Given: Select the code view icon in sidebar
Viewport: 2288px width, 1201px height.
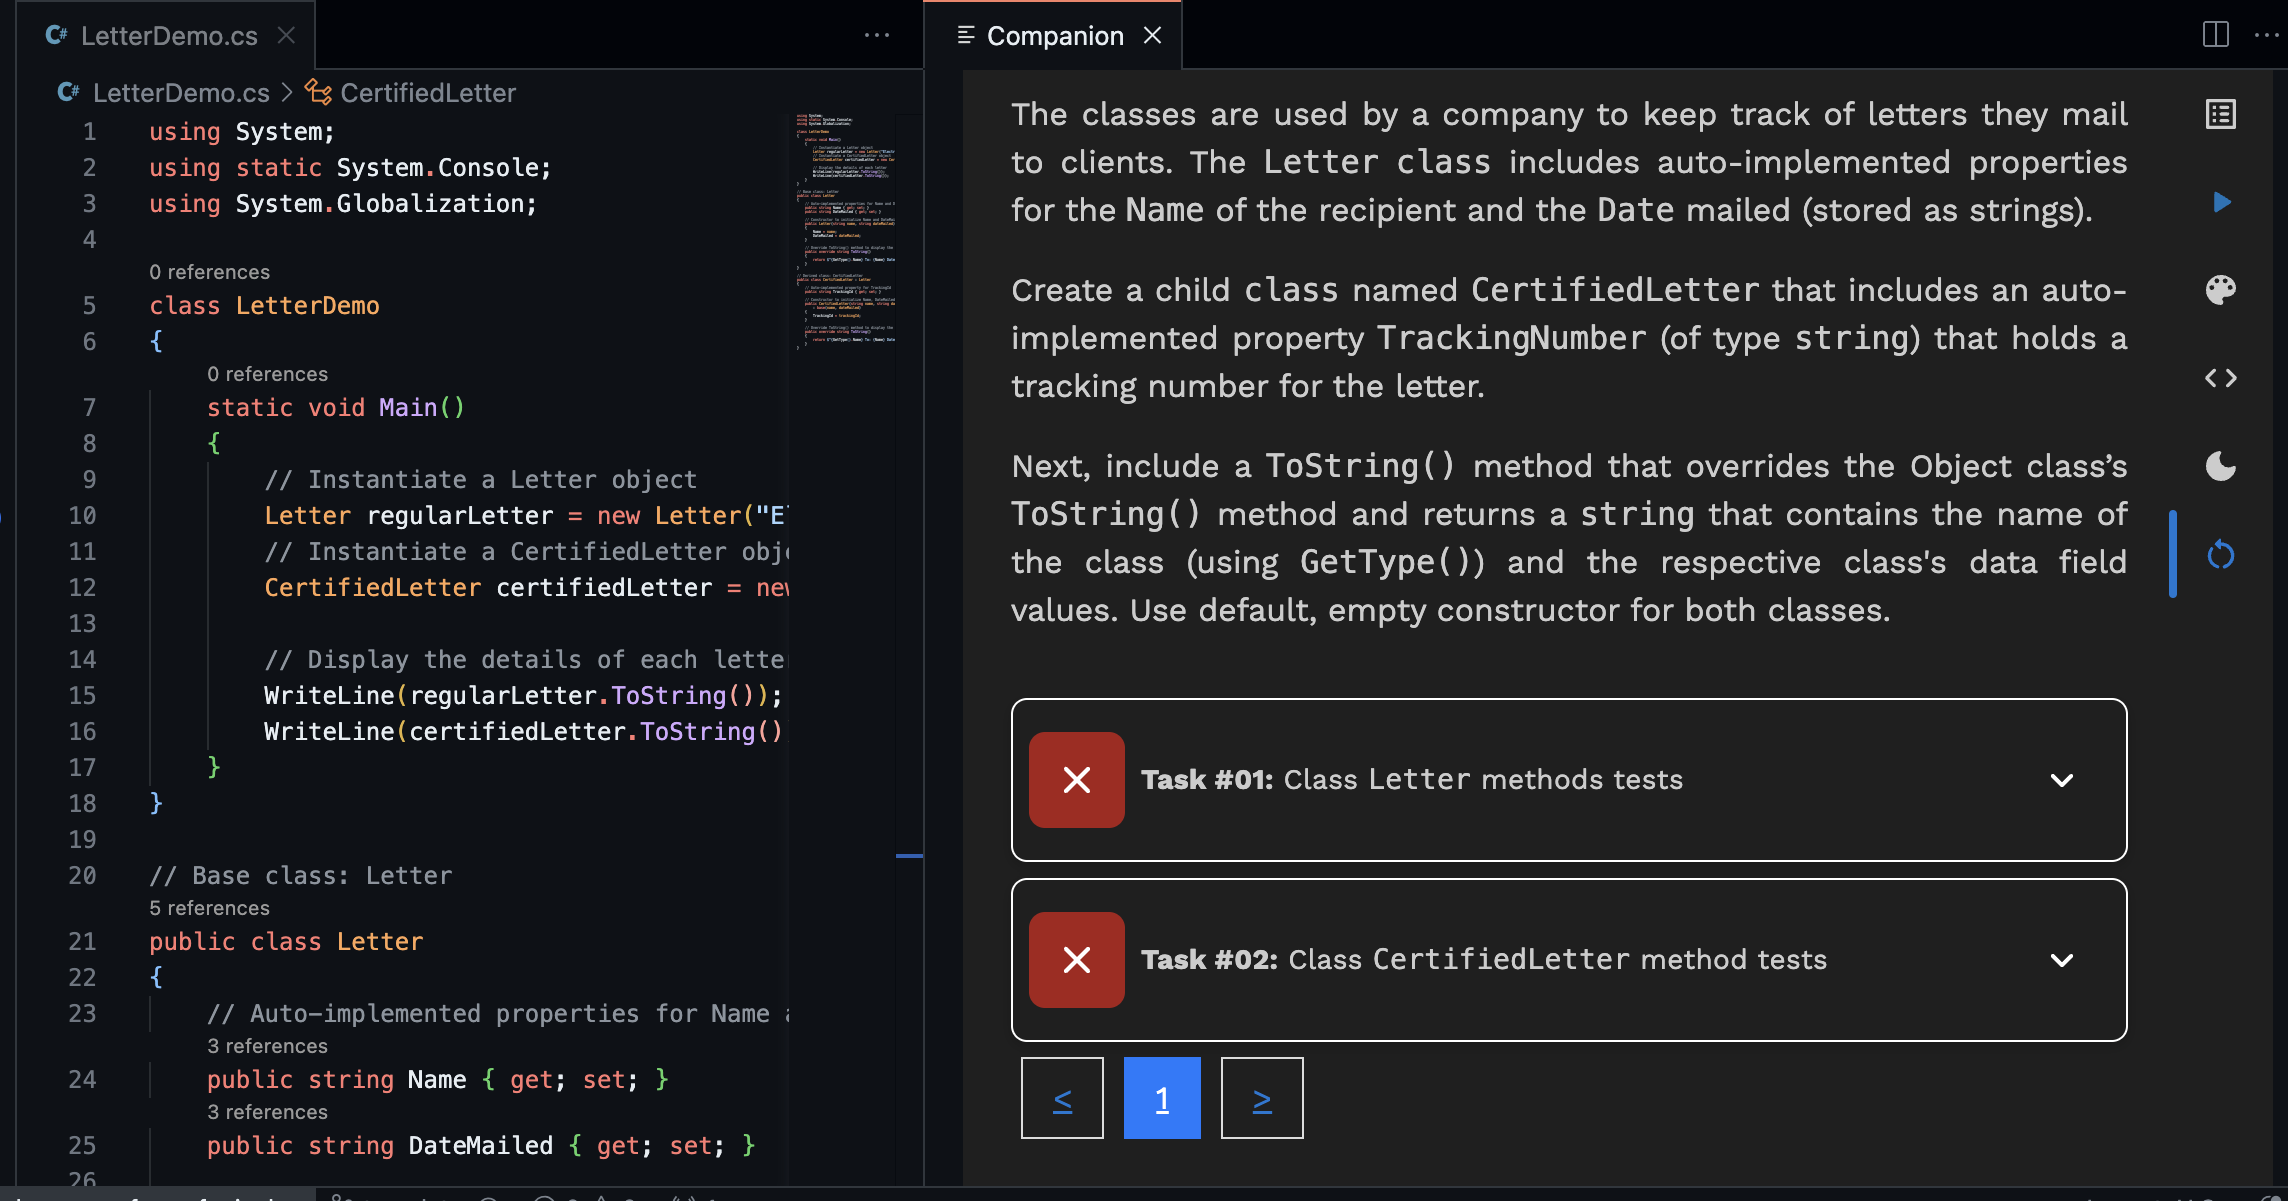Looking at the screenshot, I should 2222,378.
